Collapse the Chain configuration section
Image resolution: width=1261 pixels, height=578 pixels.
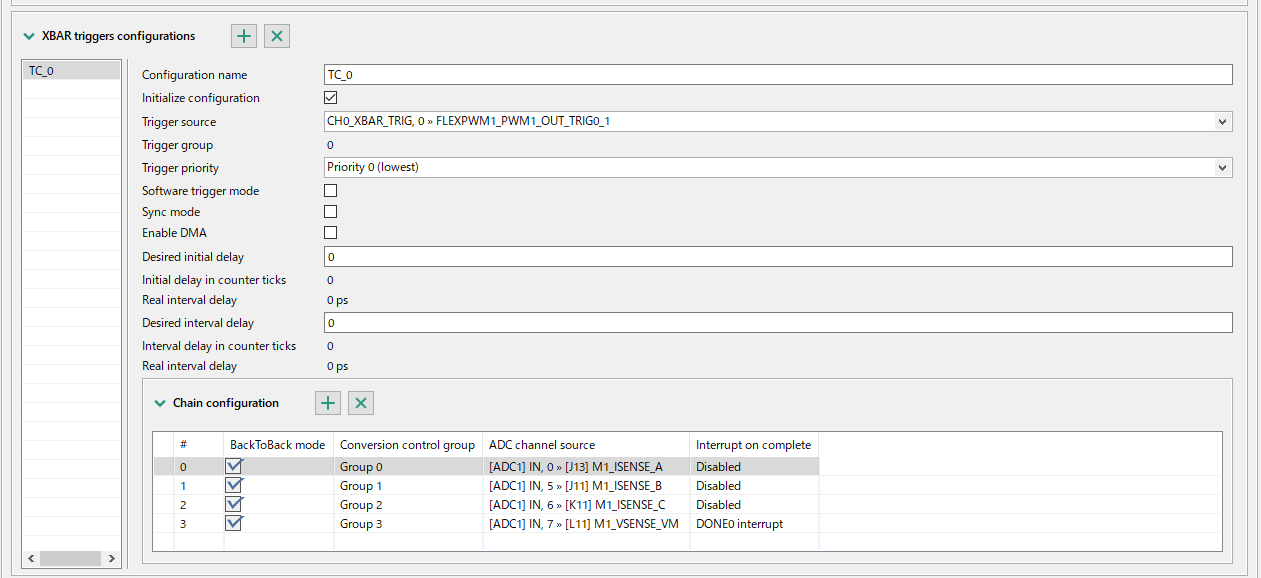tap(160, 403)
